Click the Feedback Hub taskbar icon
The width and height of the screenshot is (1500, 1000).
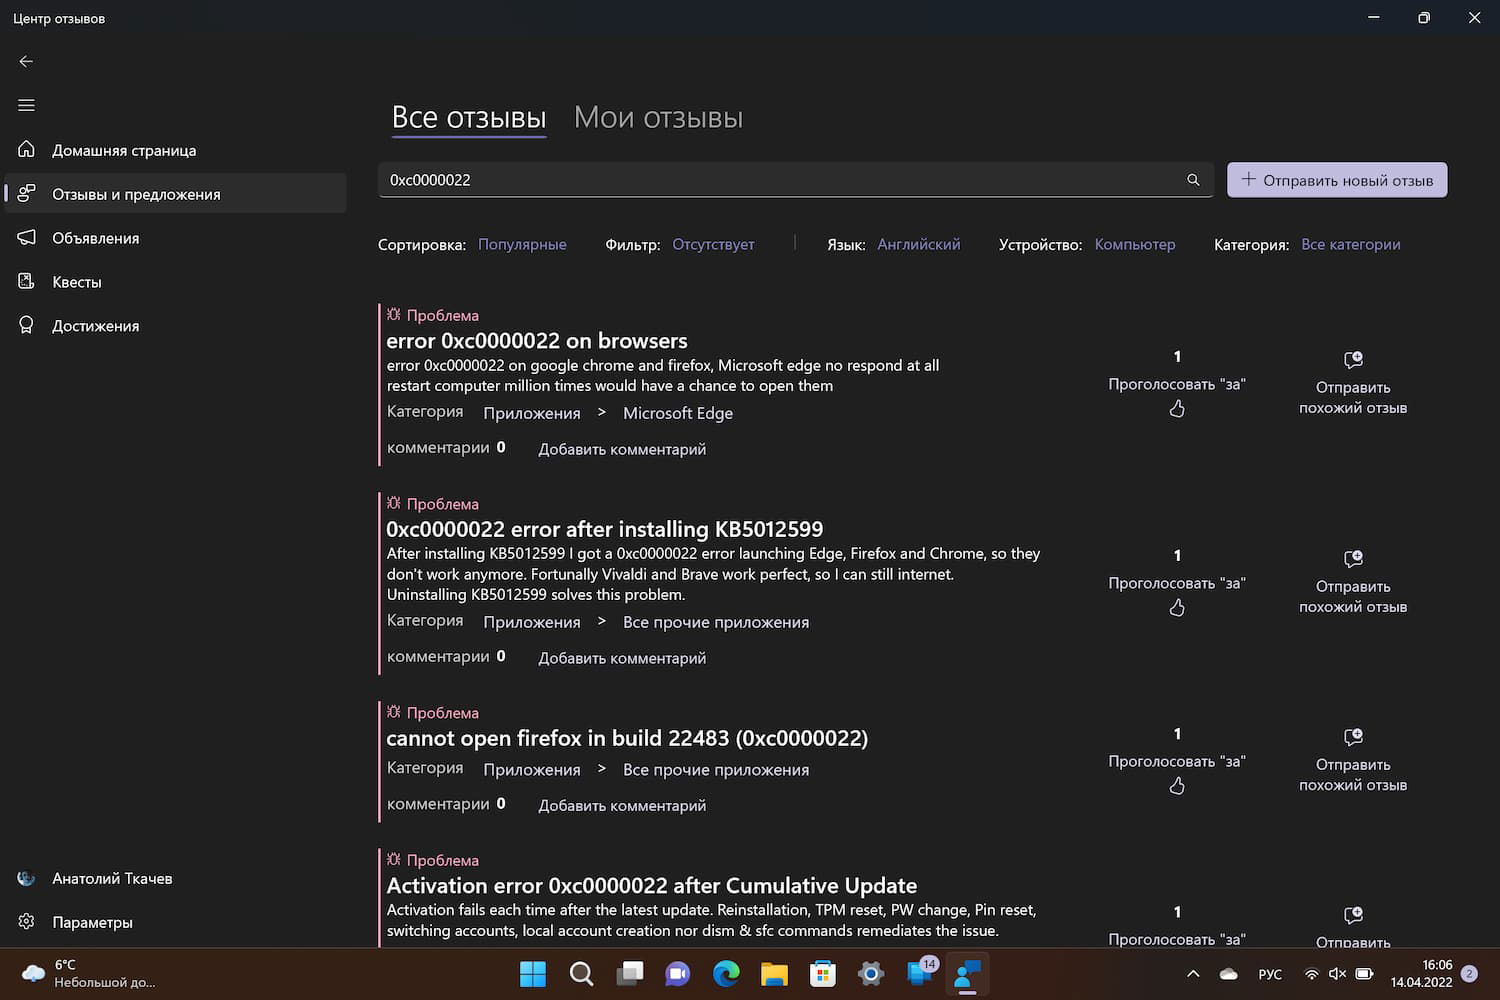(x=967, y=973)
